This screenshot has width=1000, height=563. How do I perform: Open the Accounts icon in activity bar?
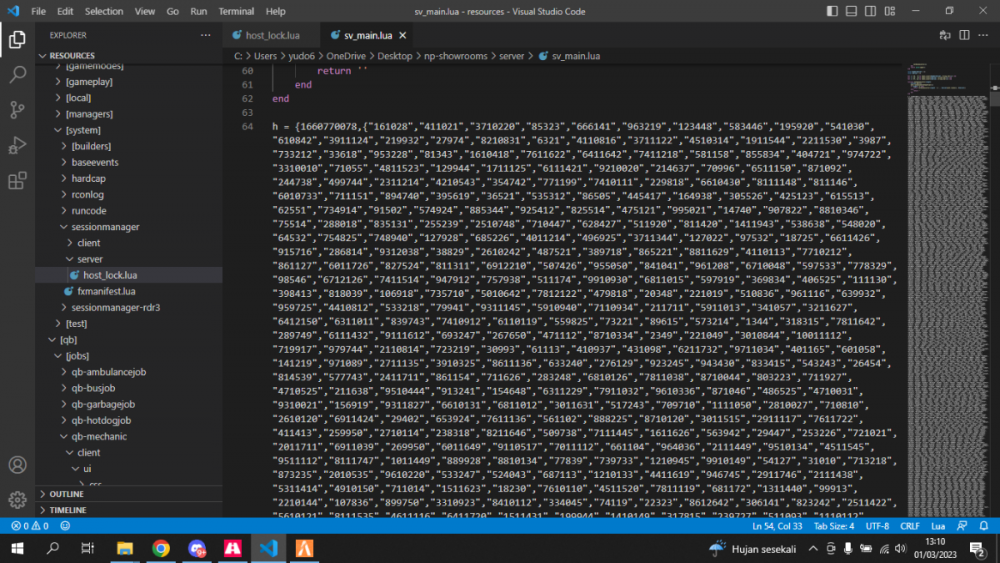click(x=17, y=465)
